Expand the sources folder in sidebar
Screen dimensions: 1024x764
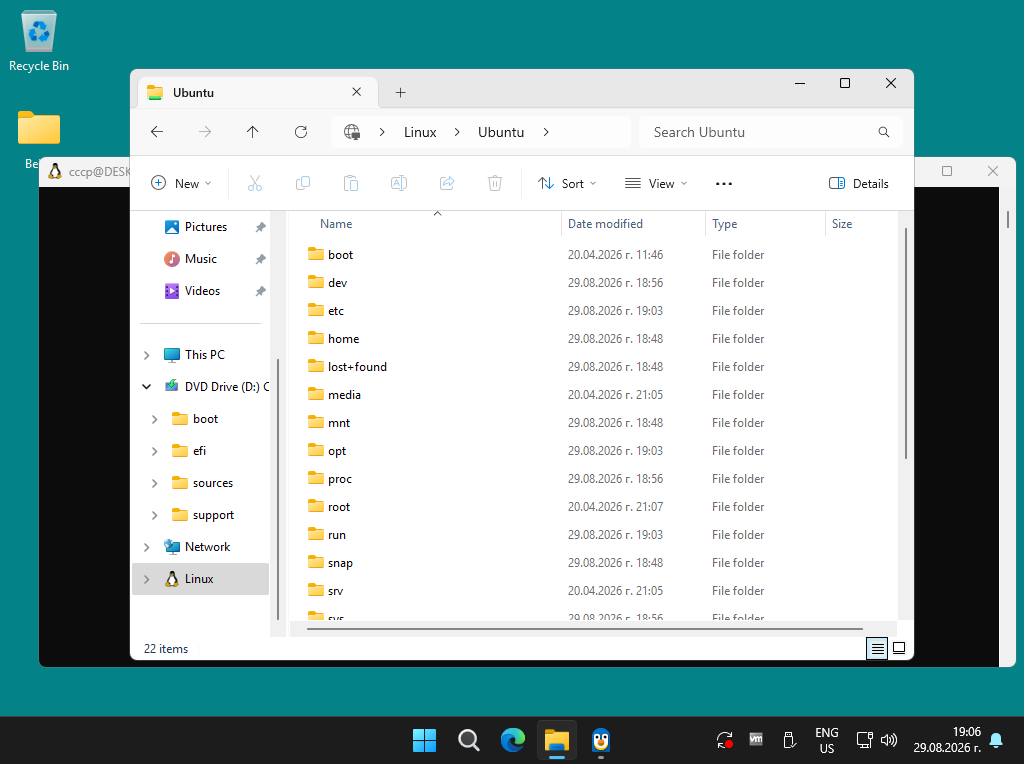coord(155,483)
